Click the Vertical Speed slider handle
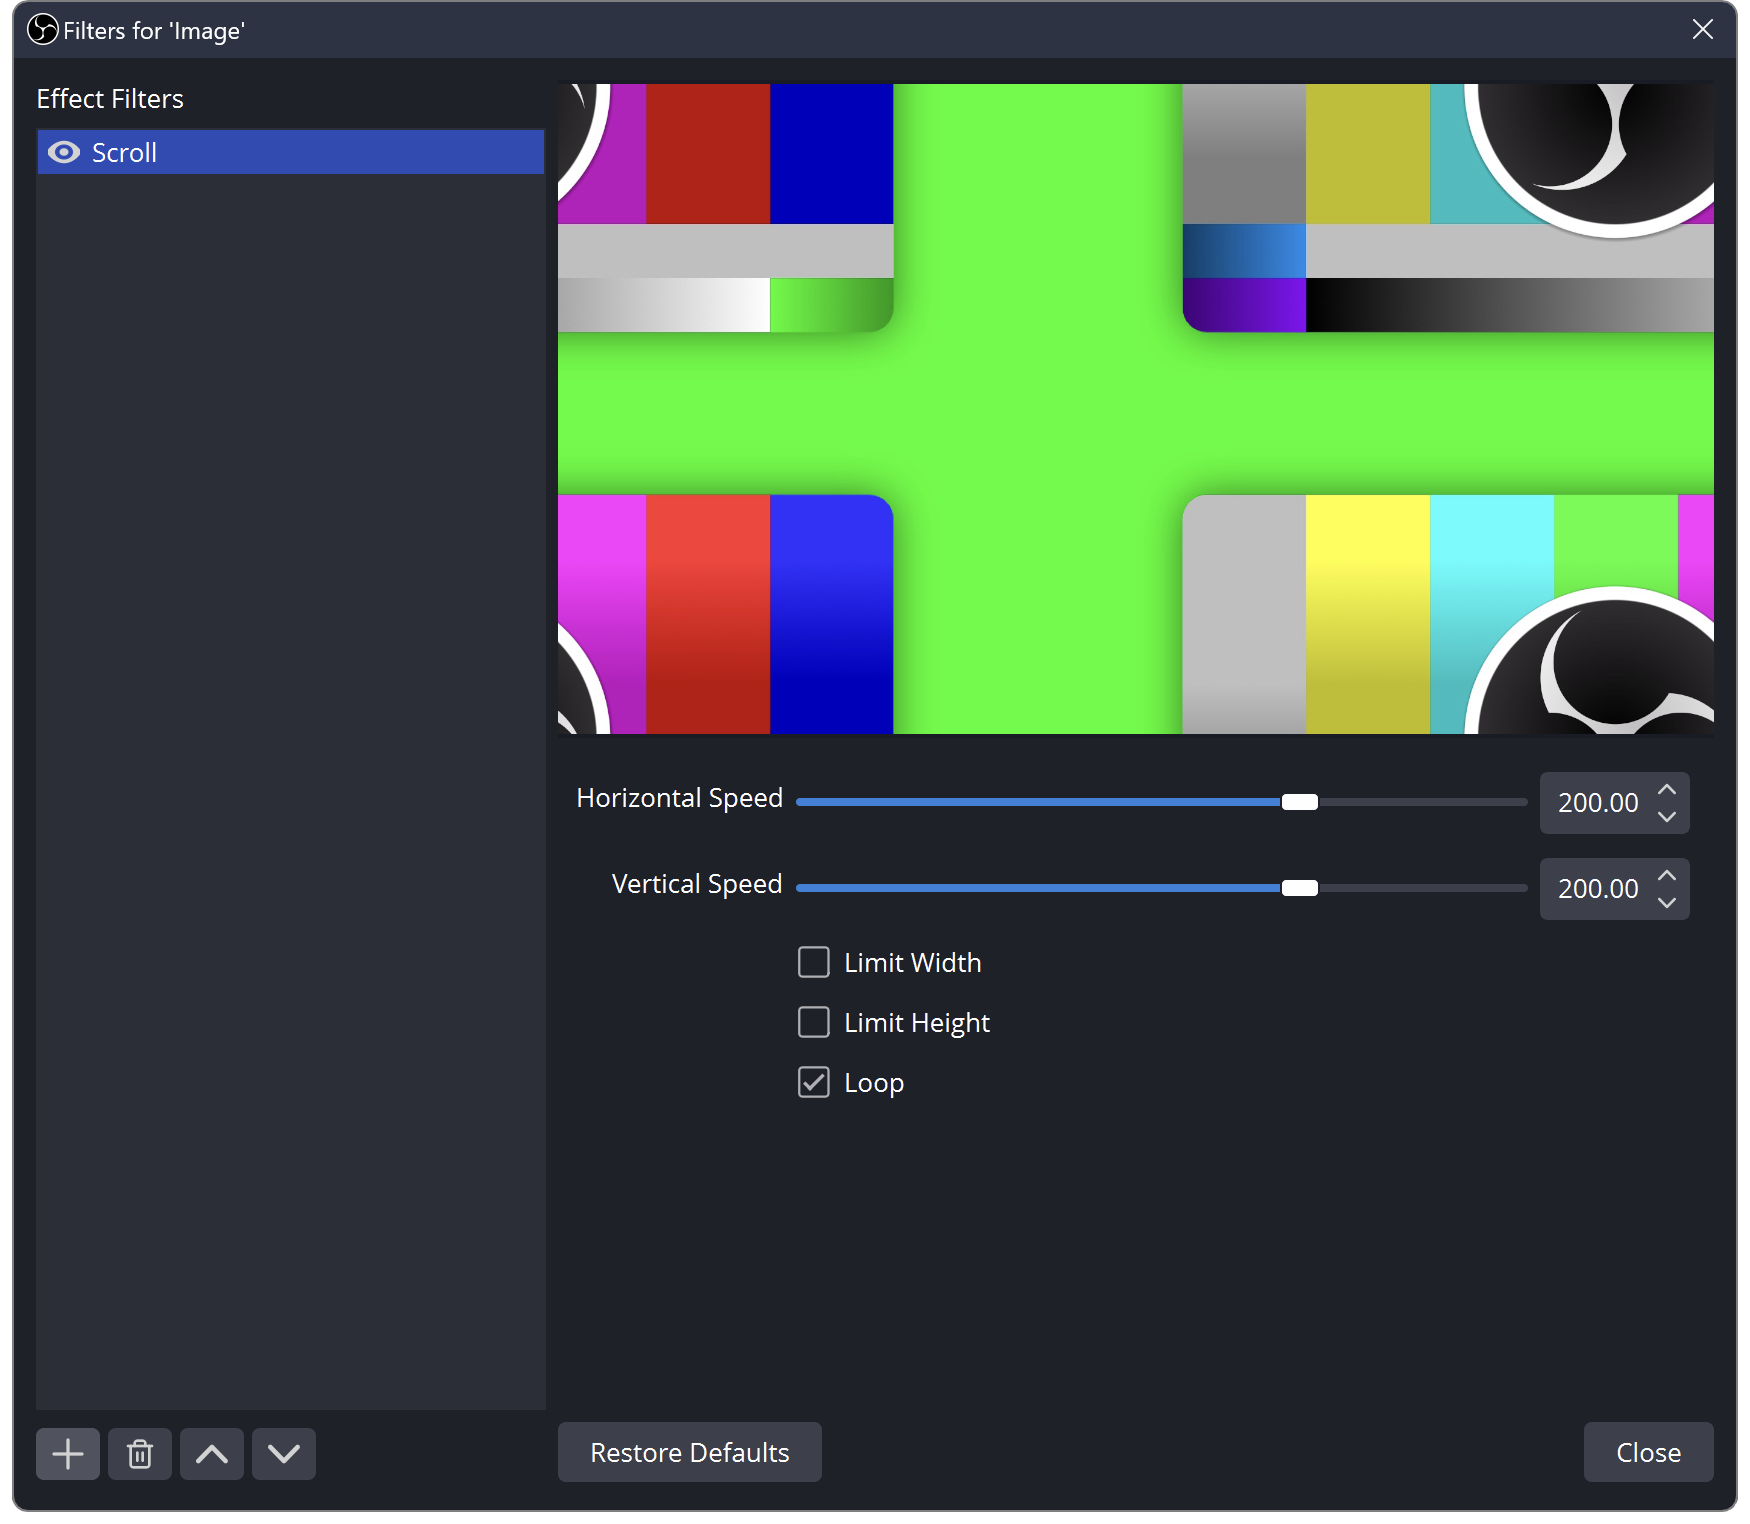Screen dimensions: 1750x1524 pyautogui.click(x=1300, y=888)
